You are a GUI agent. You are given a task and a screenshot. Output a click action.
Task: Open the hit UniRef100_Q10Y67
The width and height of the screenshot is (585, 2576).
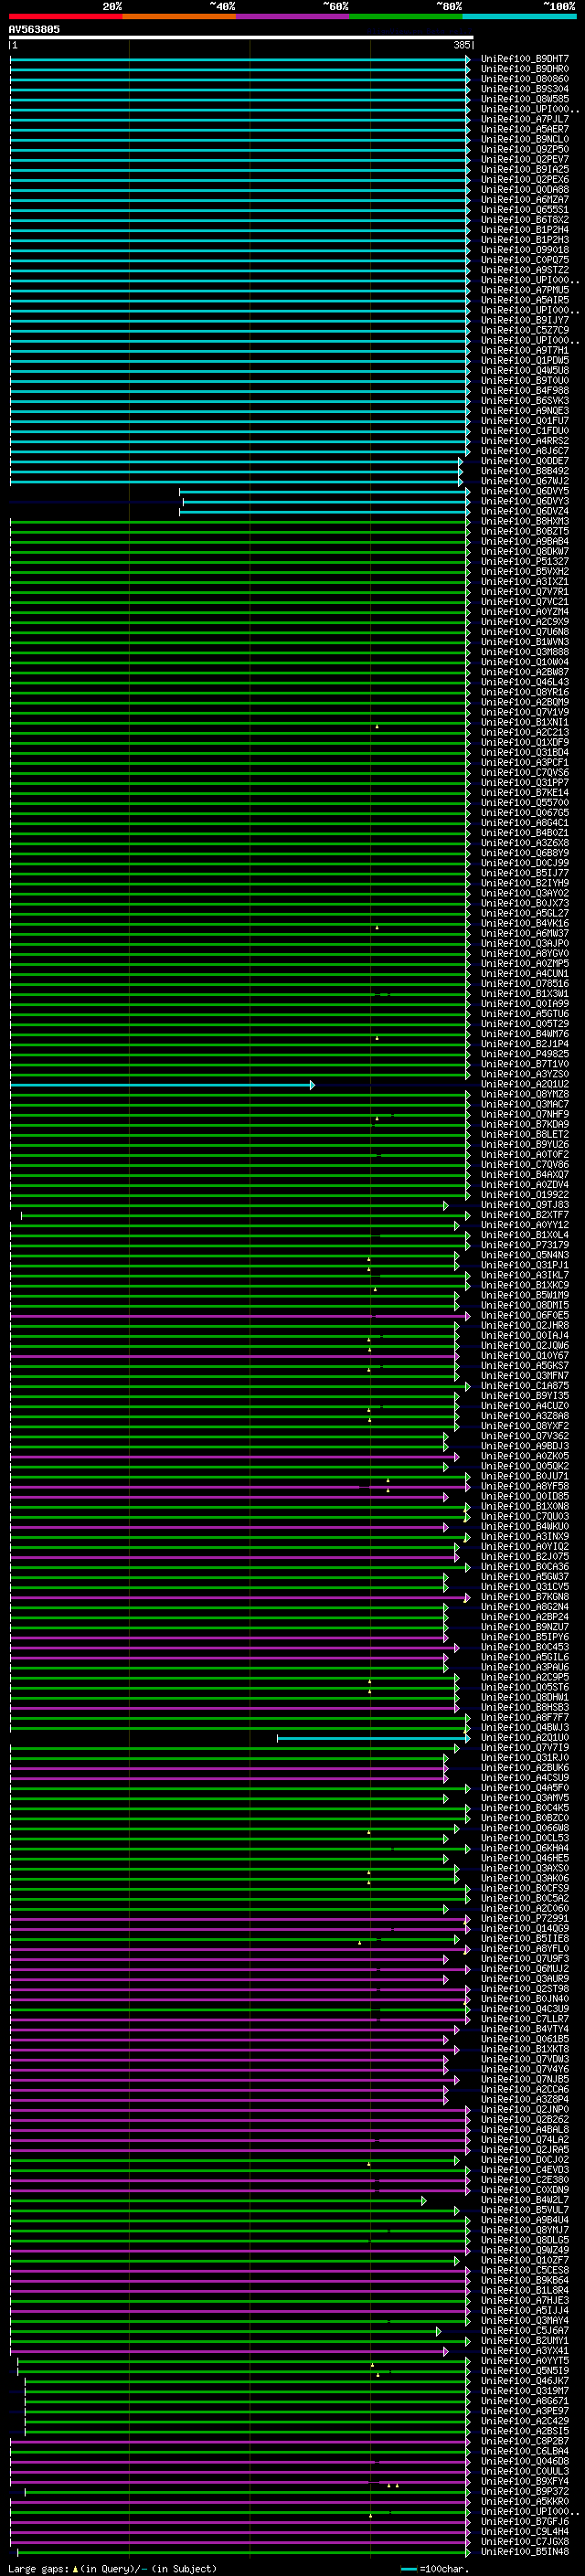[525, 1357]
